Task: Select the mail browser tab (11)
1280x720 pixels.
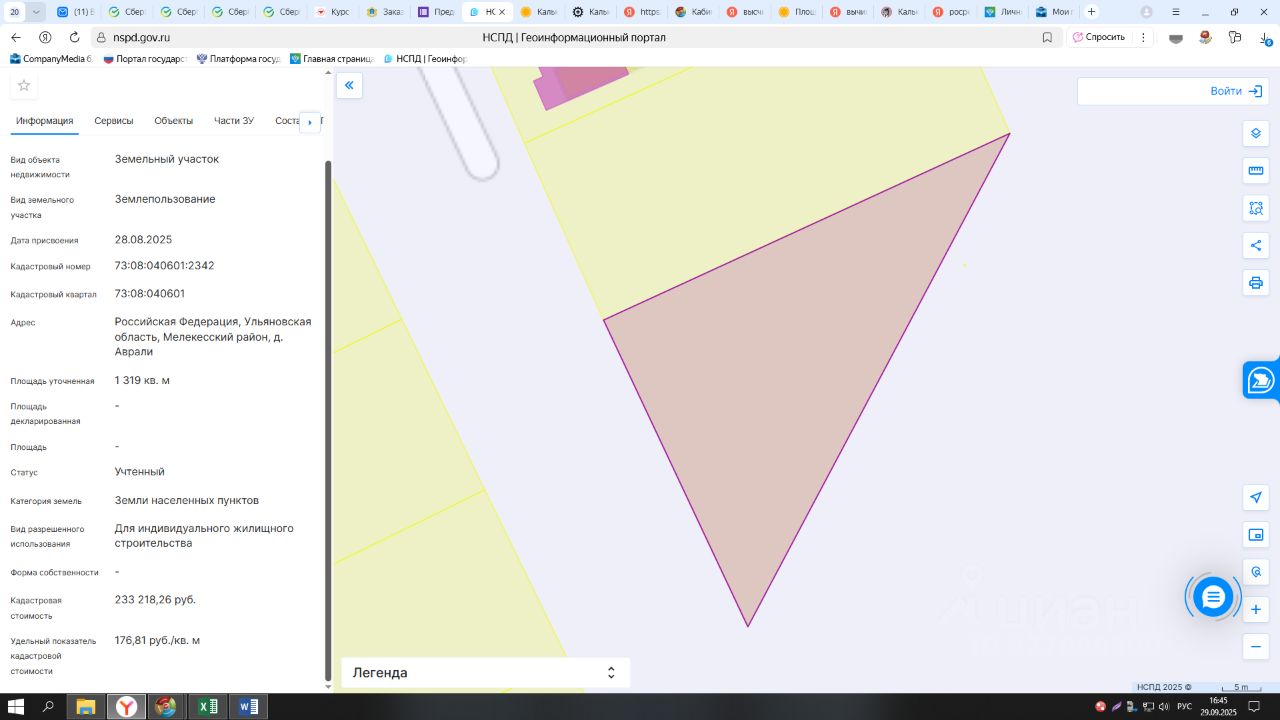Action: (76, 12)
